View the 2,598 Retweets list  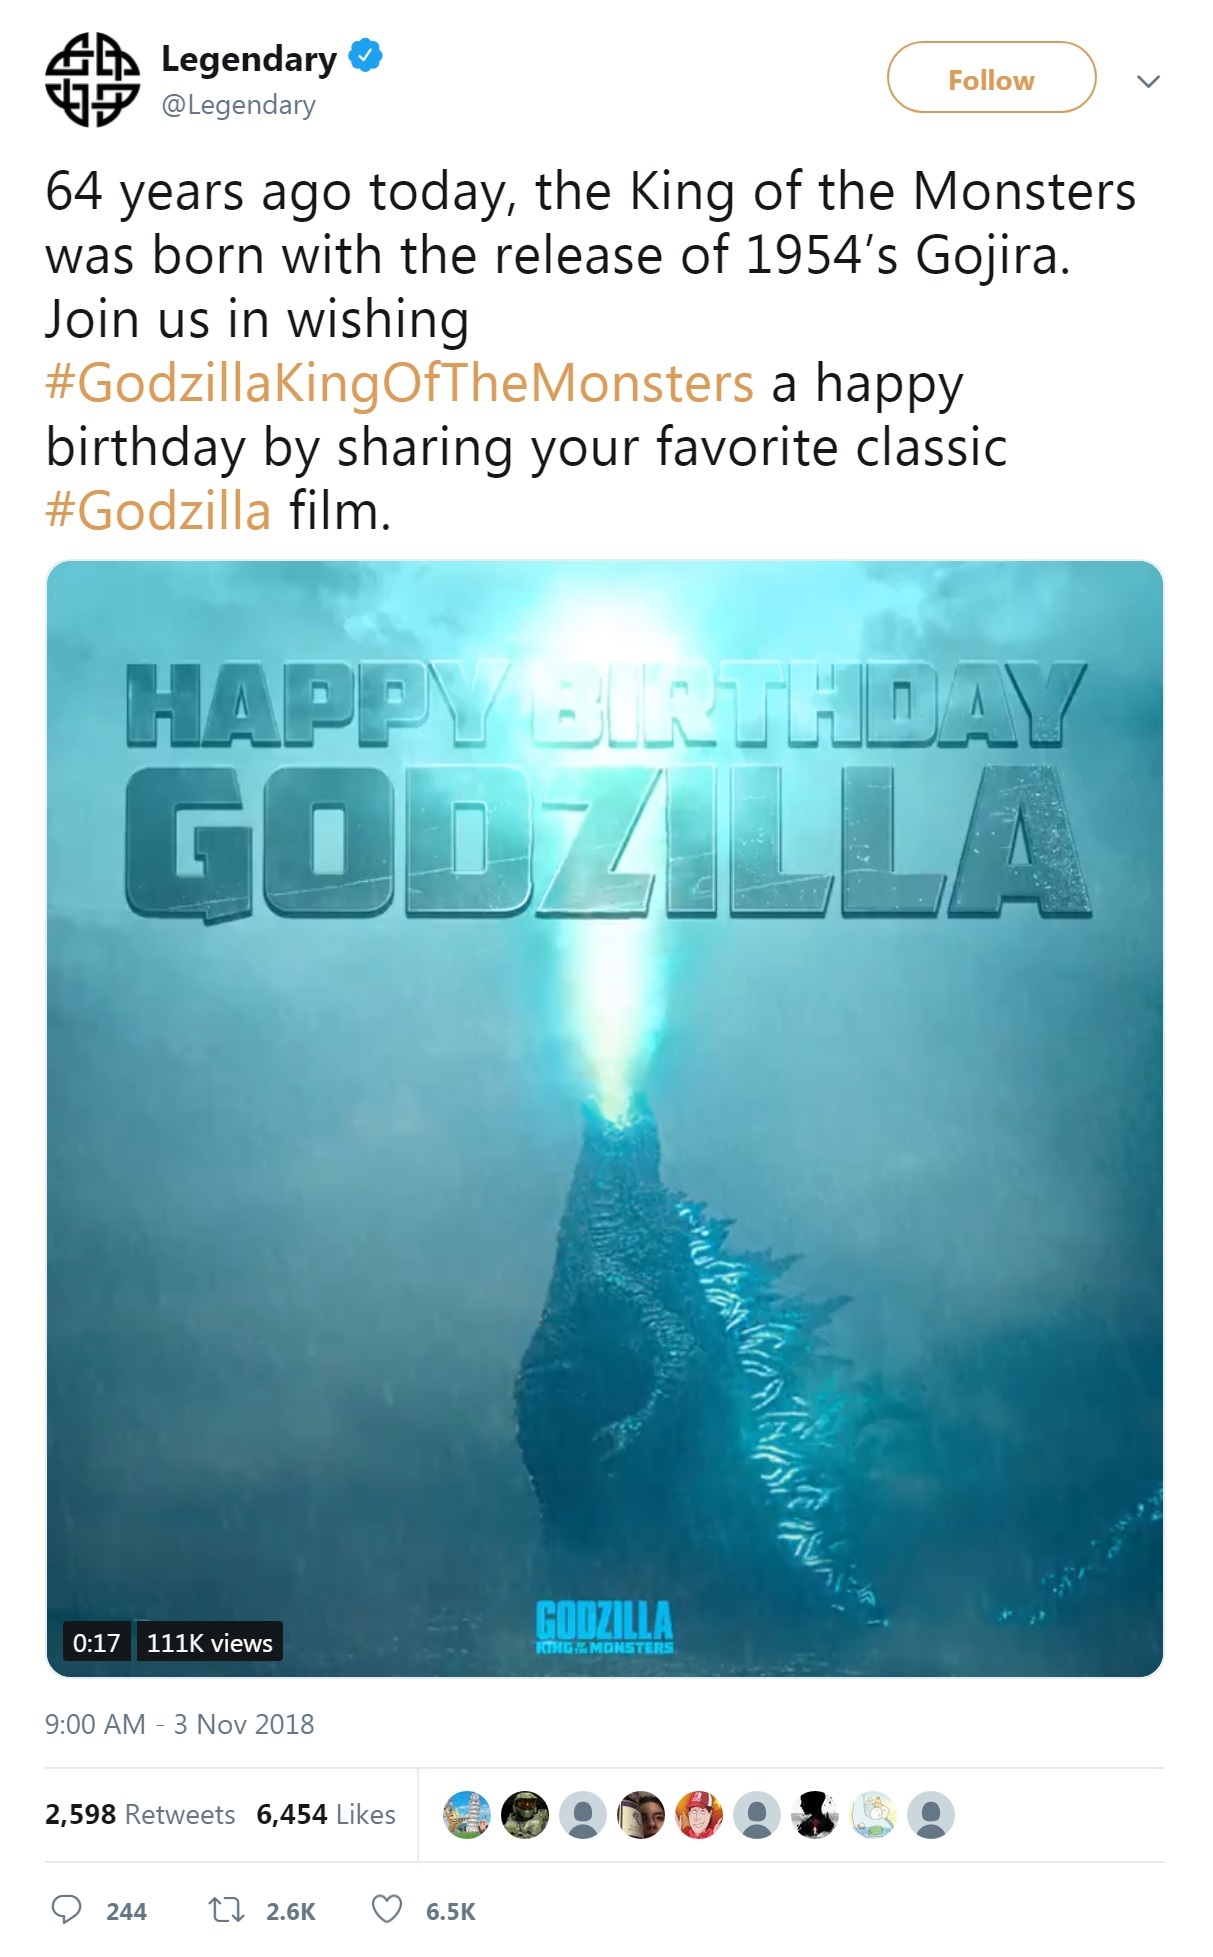pyautogui.click(x=140, y=1814)
